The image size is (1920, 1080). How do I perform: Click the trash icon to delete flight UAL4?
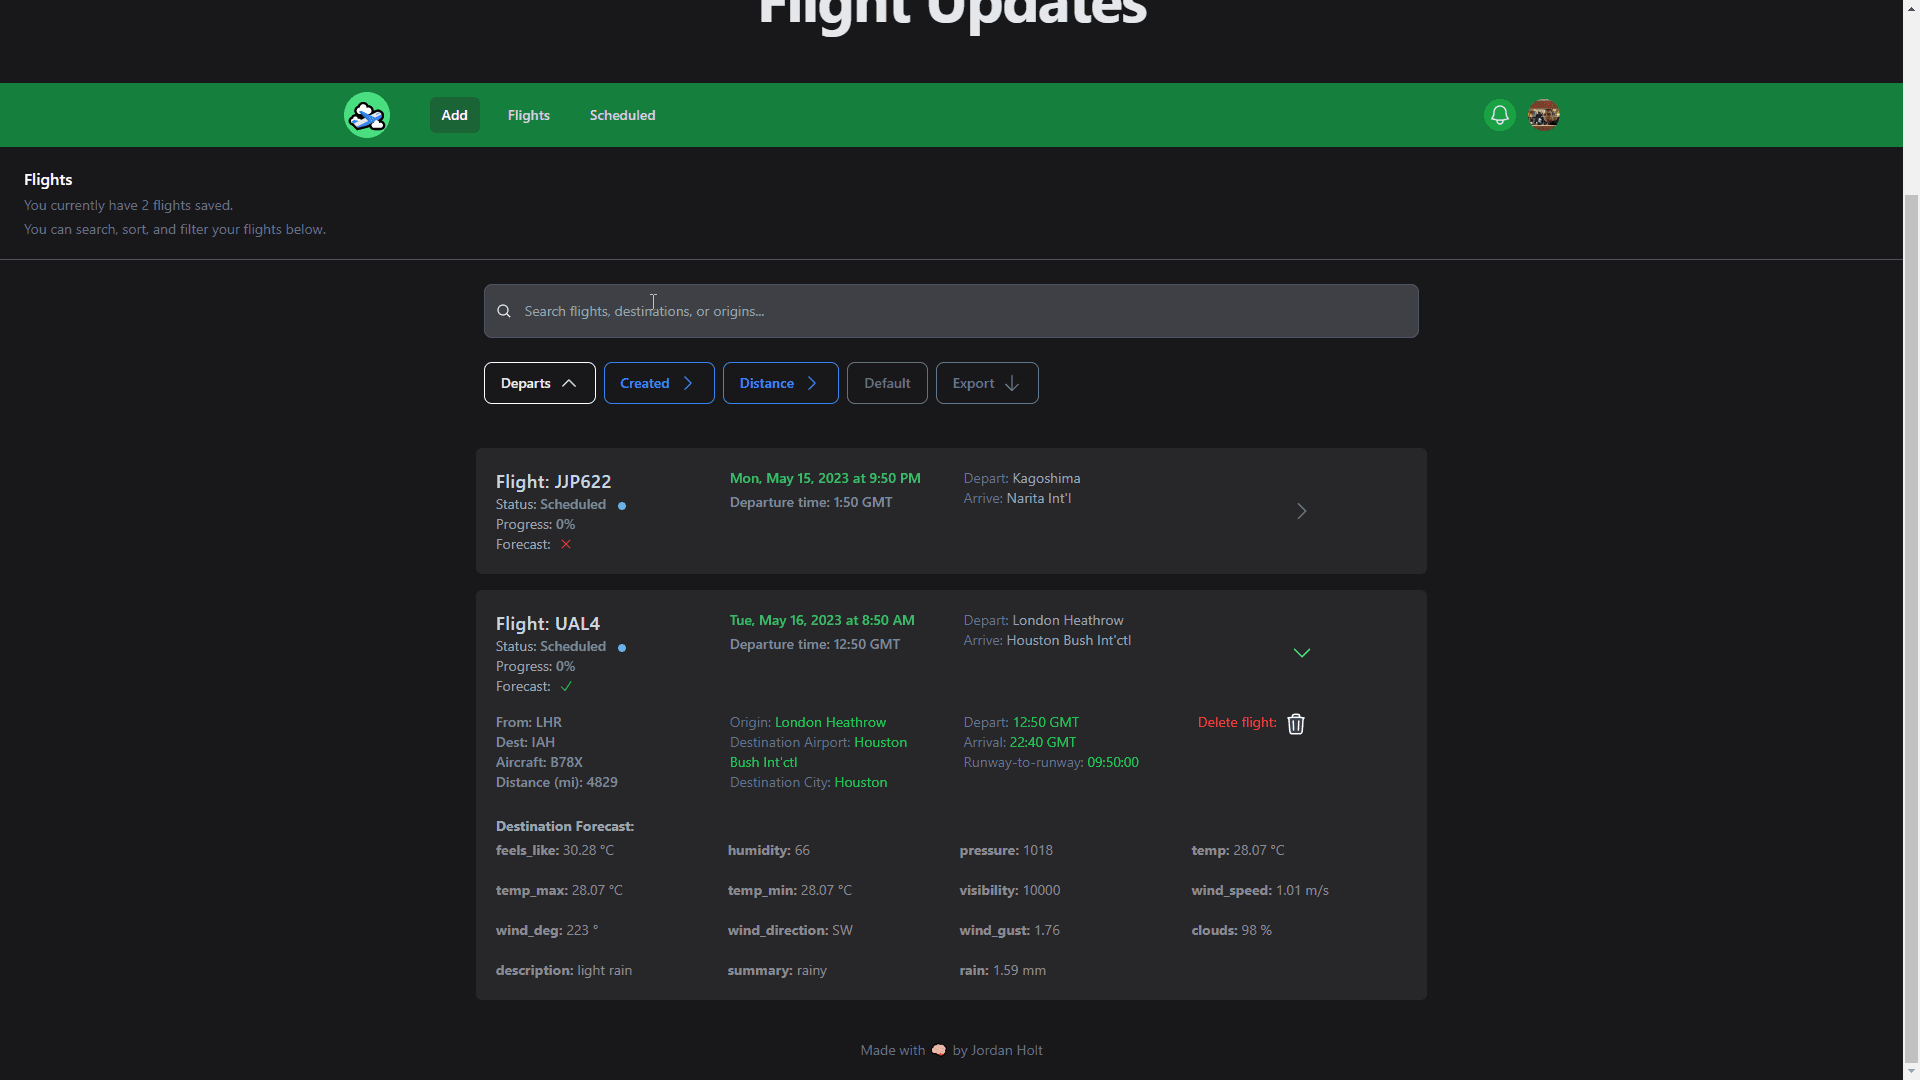point(1296,723)
